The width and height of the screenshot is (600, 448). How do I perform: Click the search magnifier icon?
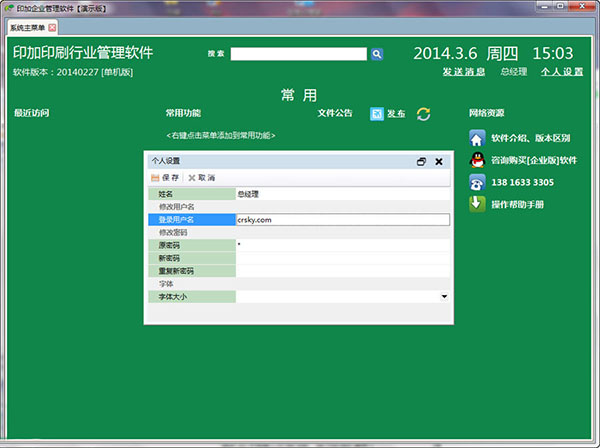pos(377,54)
